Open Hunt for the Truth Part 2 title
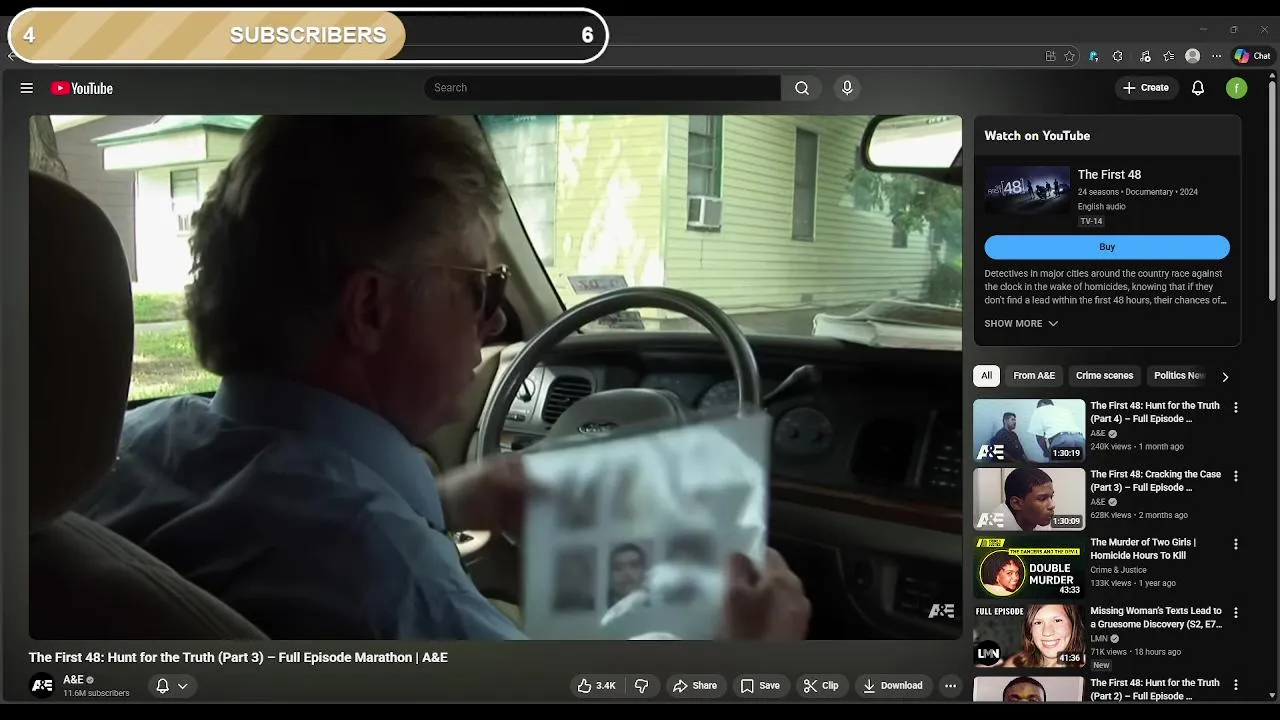1280x720 pixels. [1155, 689]
